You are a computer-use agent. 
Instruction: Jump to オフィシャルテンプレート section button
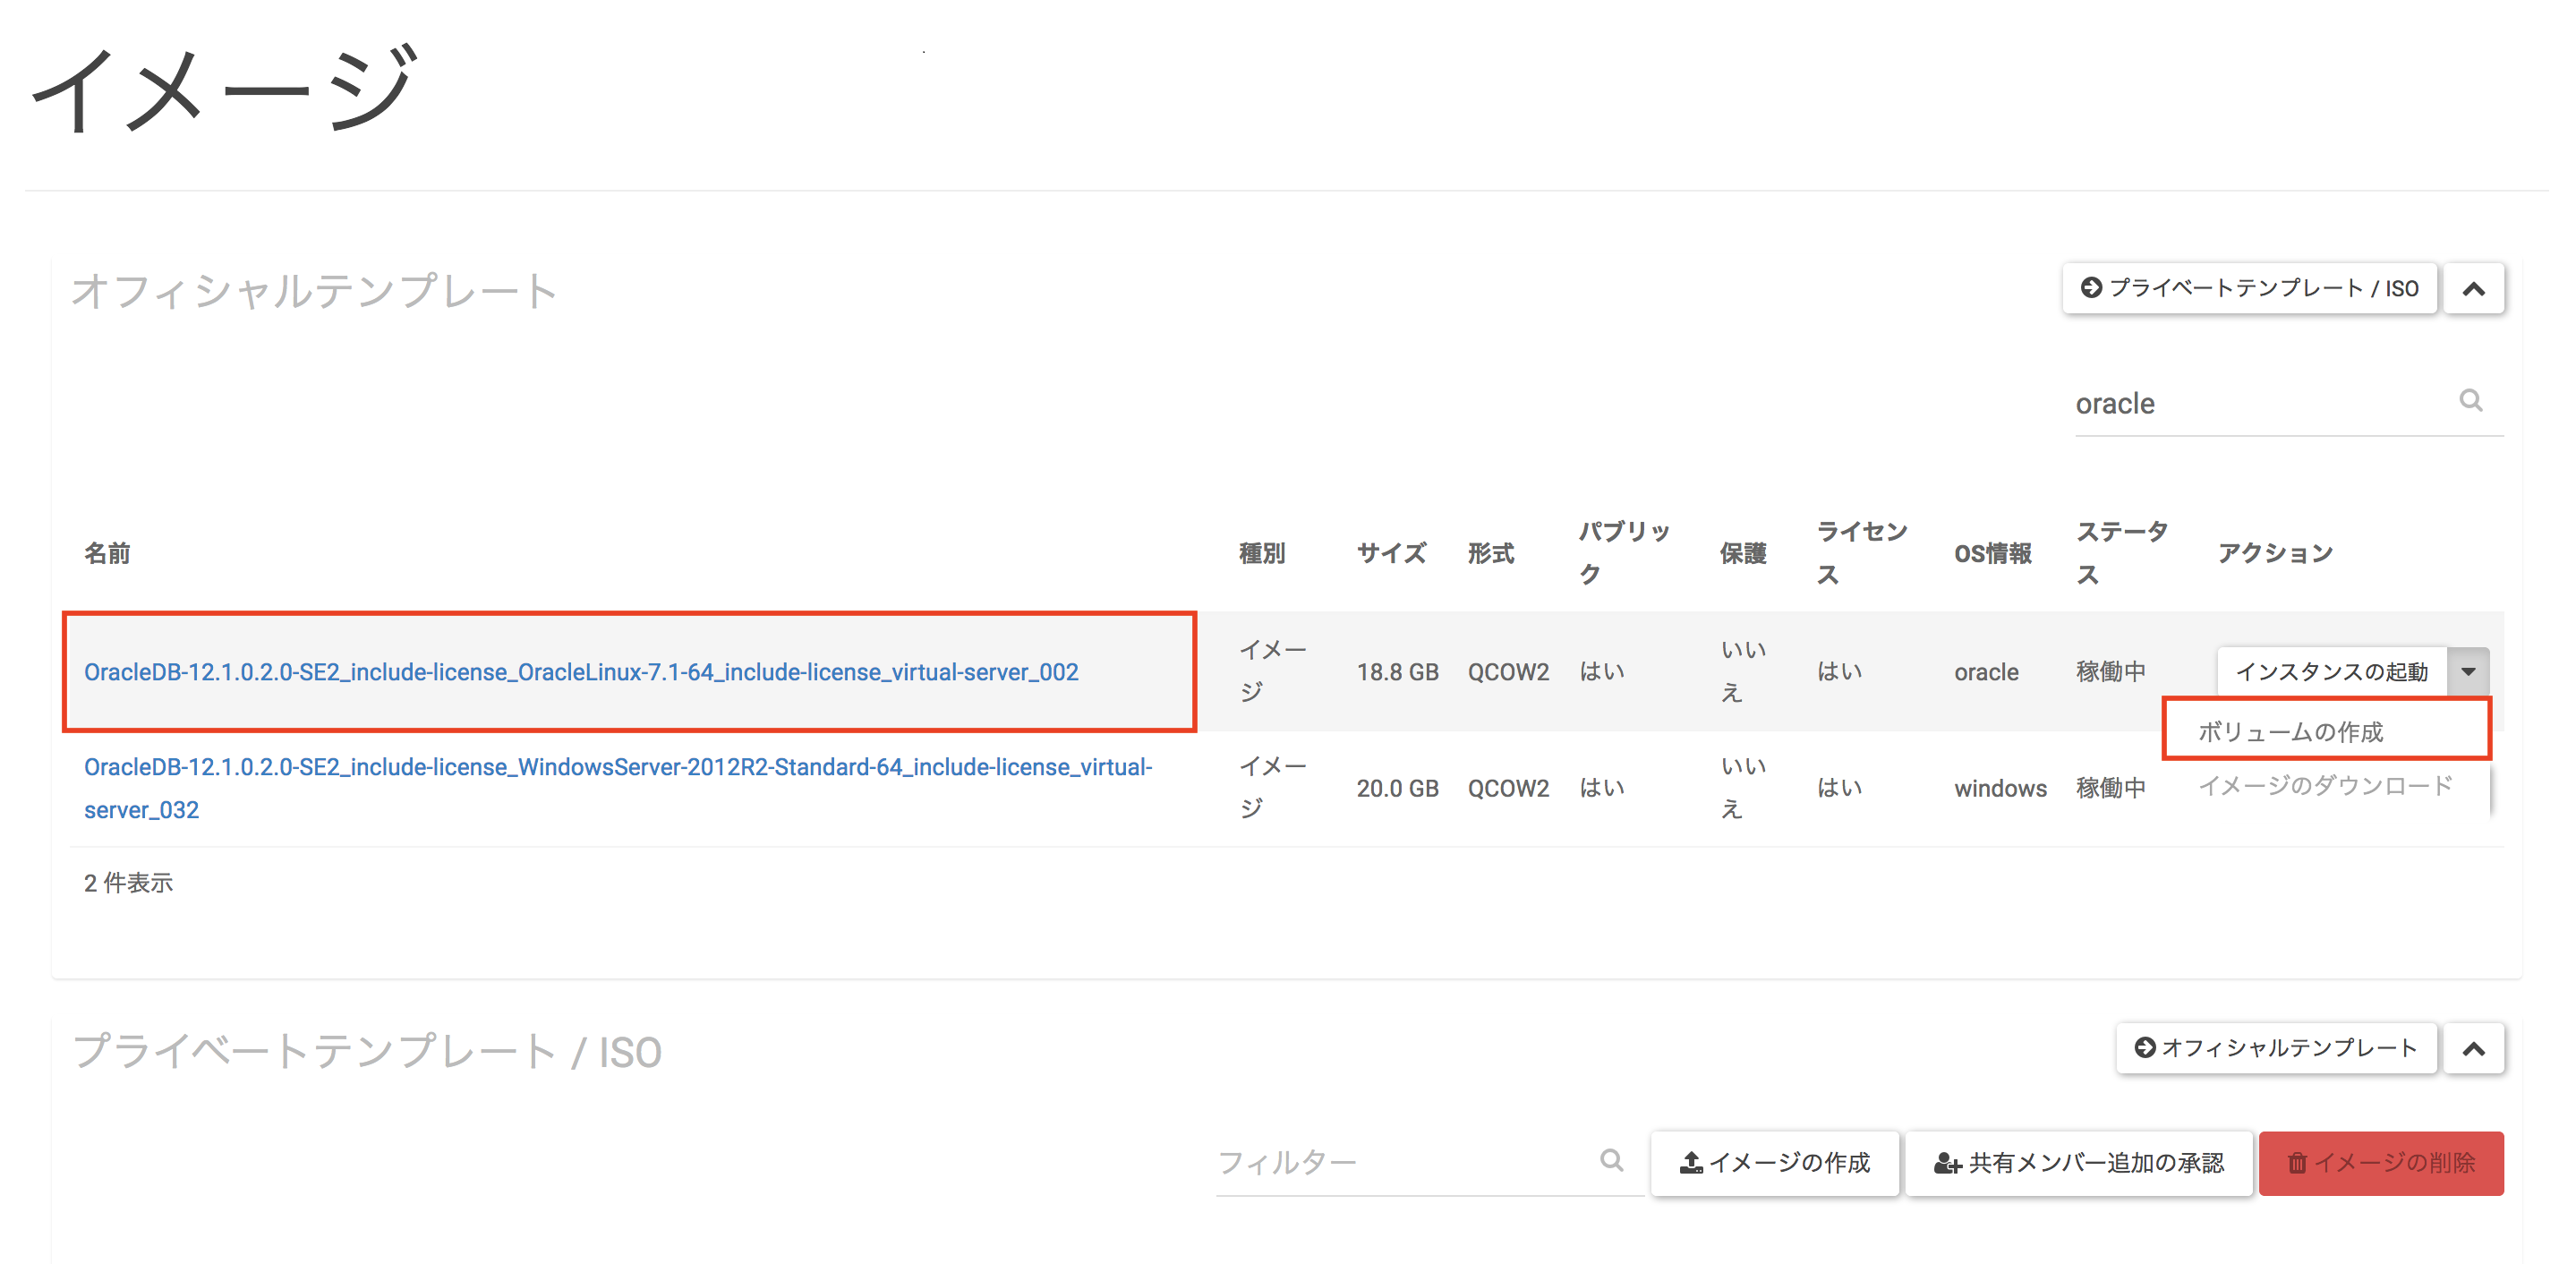(x=2275, y=1048)
